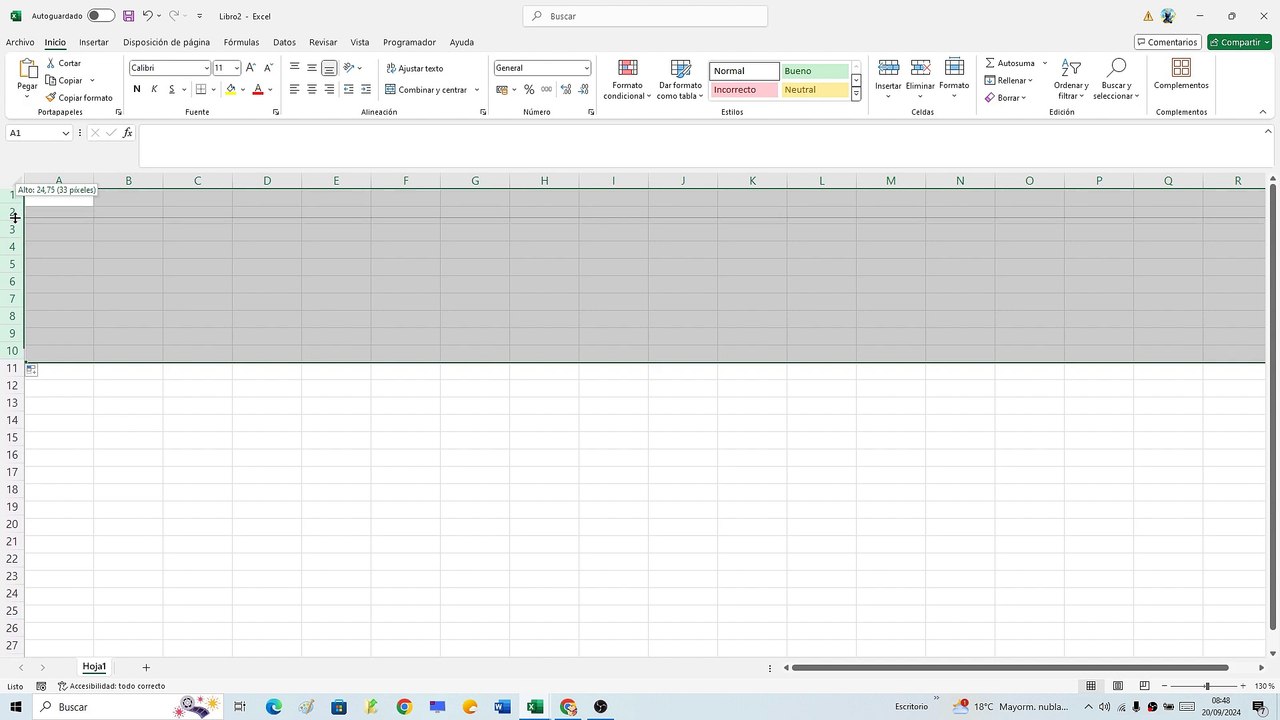This screenshot has height=720, width=1280.
Task: Click the Insertar cells icon
Action: (x=888, y=67)
